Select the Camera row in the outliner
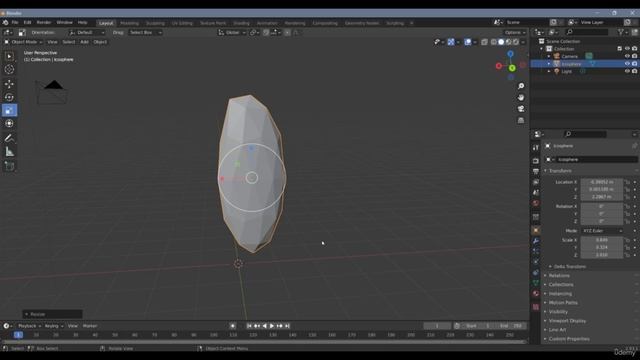This screenshot has height=360, width=640. click(x=584, y=56)
